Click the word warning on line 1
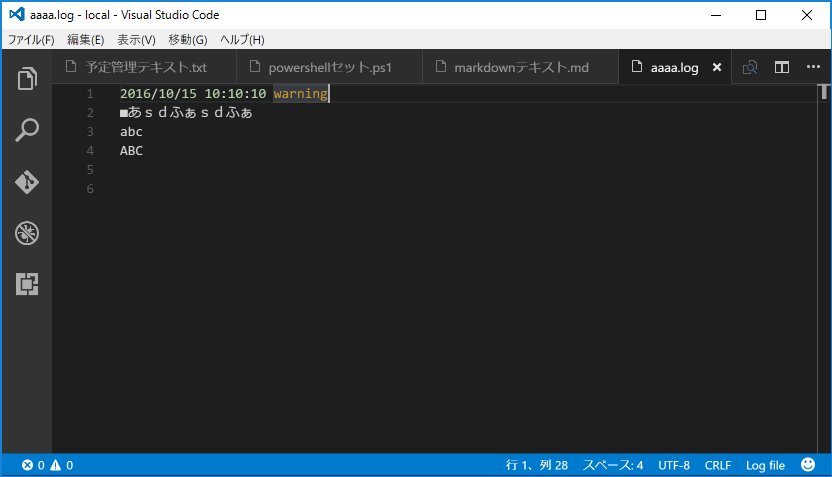The image size is (832, 477). coord(300,94)
